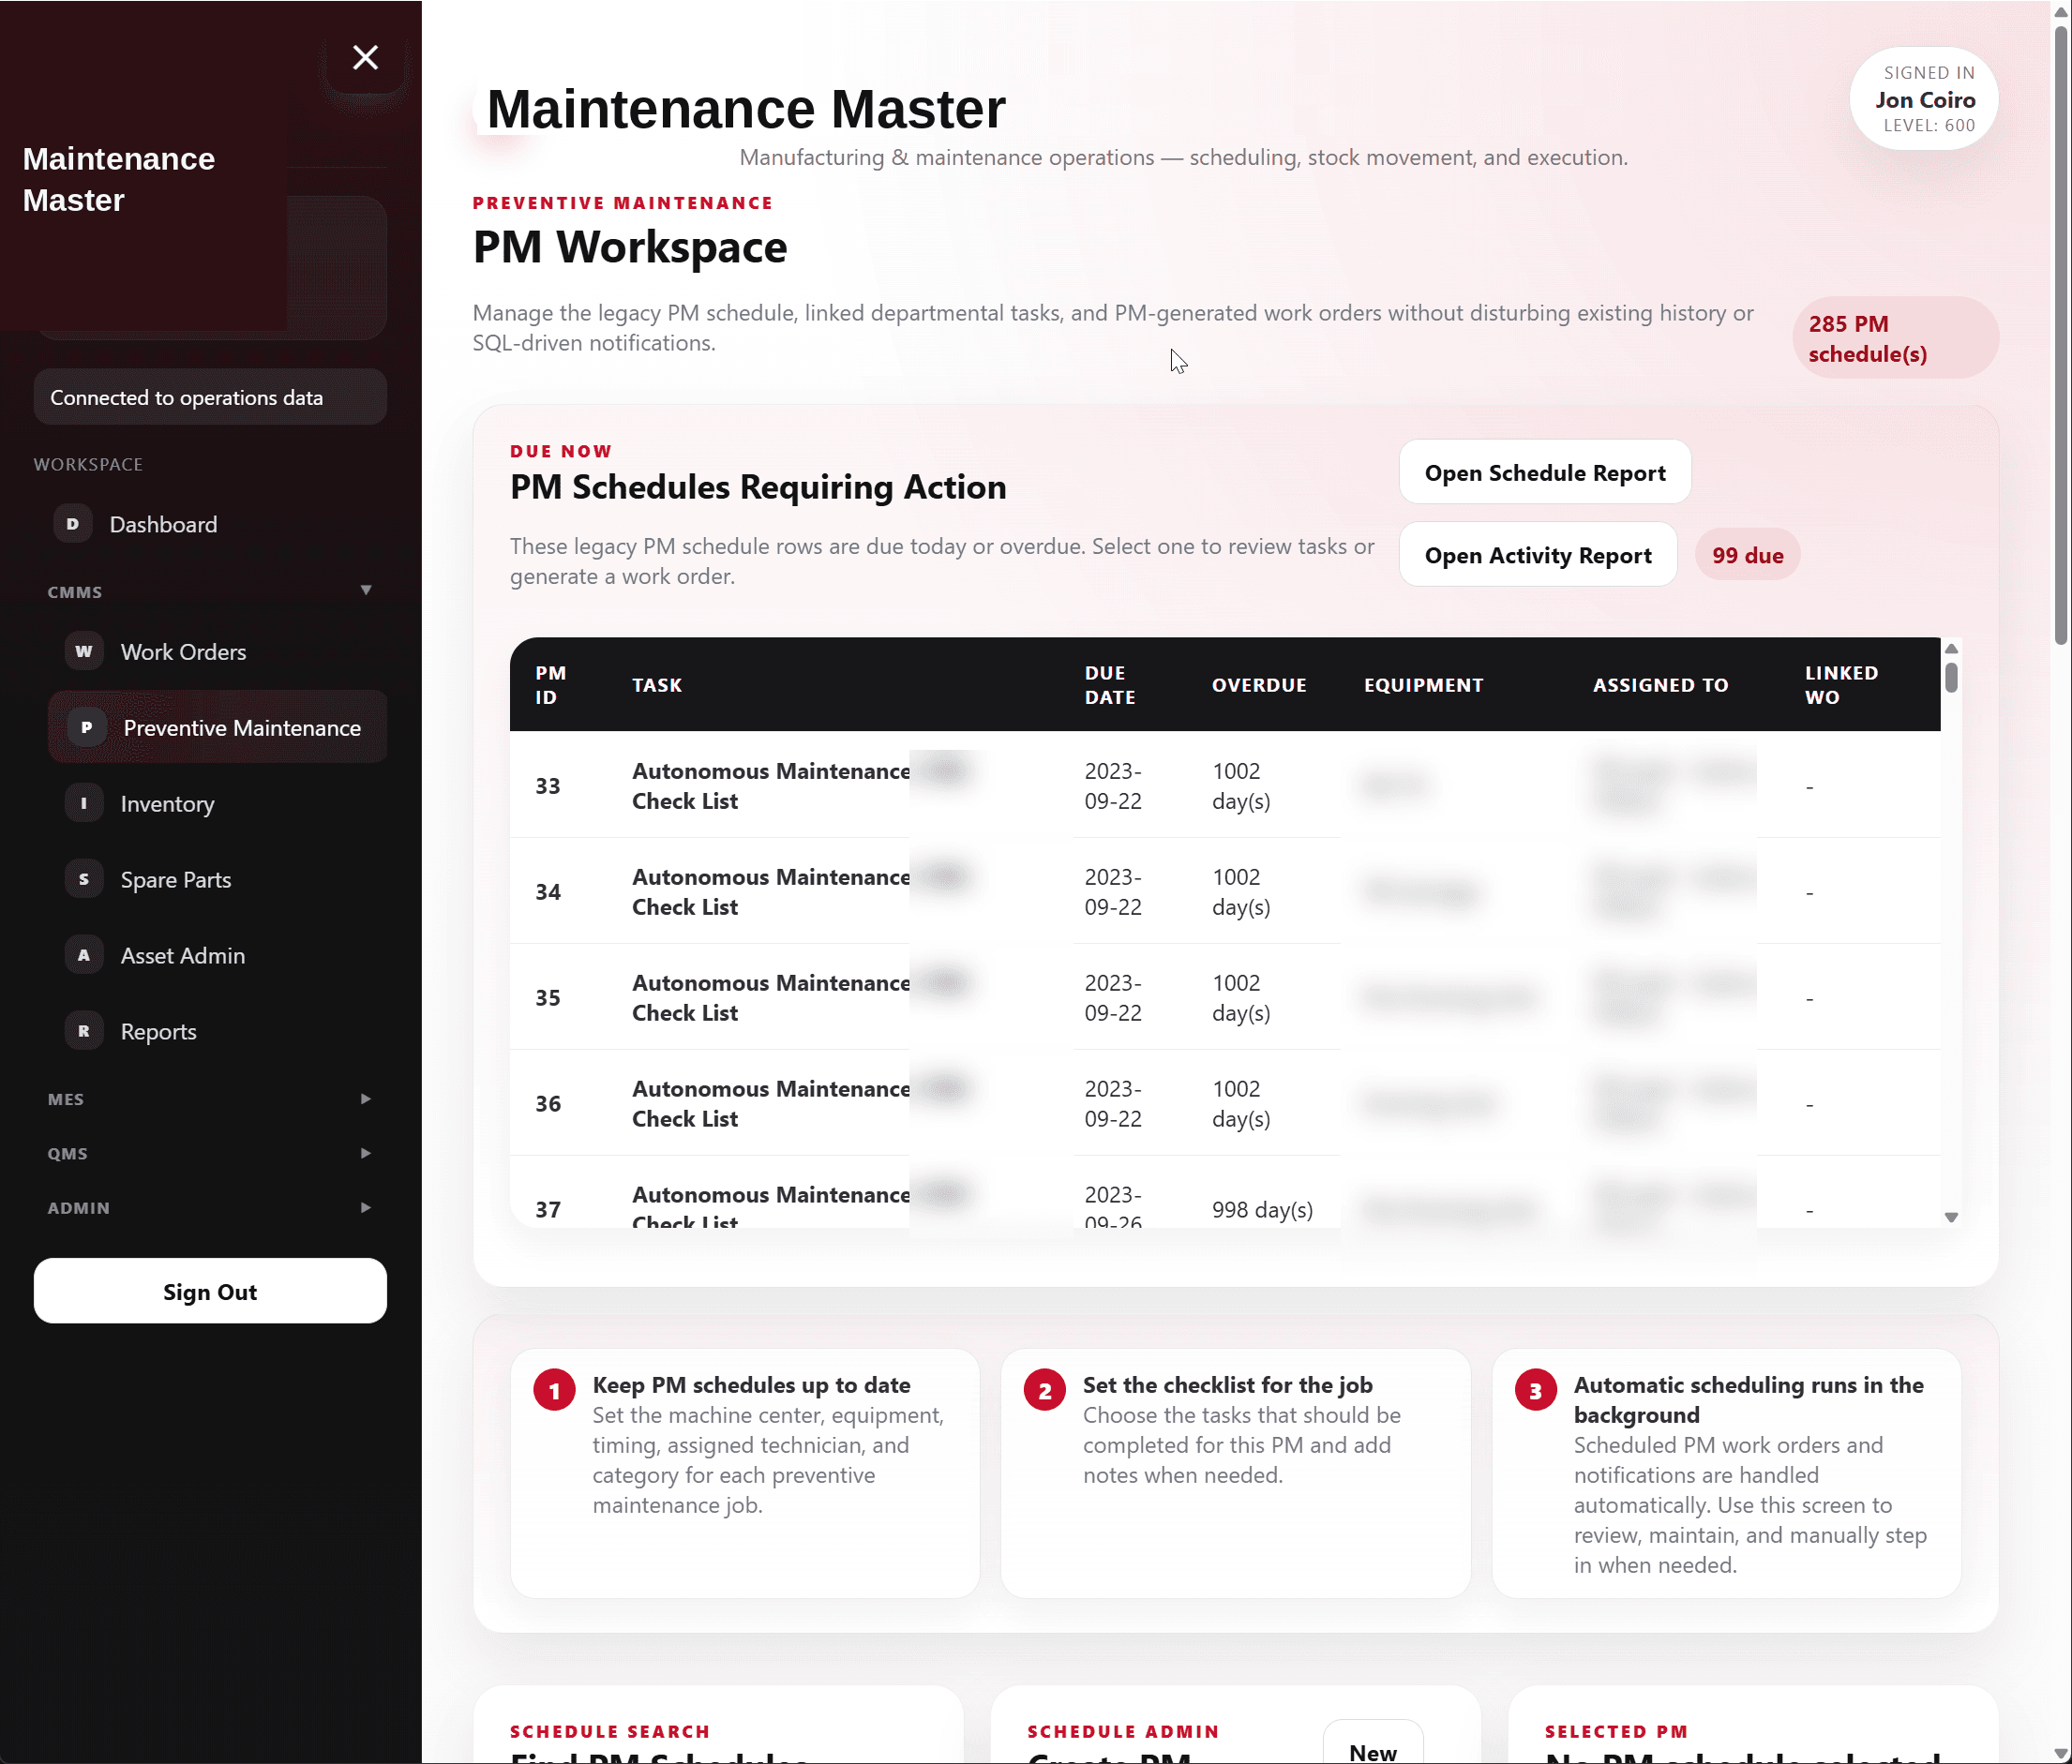Click the Dashboard D icon badge

point(72,524)
